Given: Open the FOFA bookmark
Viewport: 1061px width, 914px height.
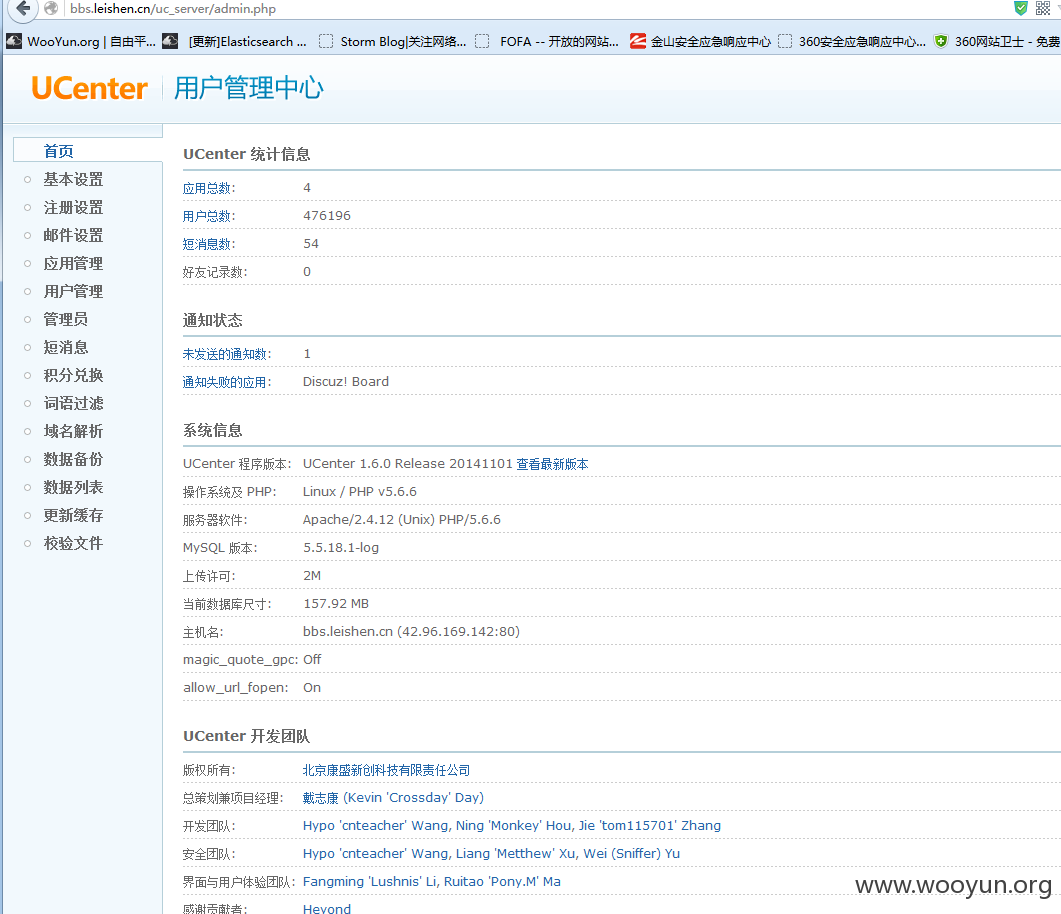Looking at the screenshot, I should [547, 41].
